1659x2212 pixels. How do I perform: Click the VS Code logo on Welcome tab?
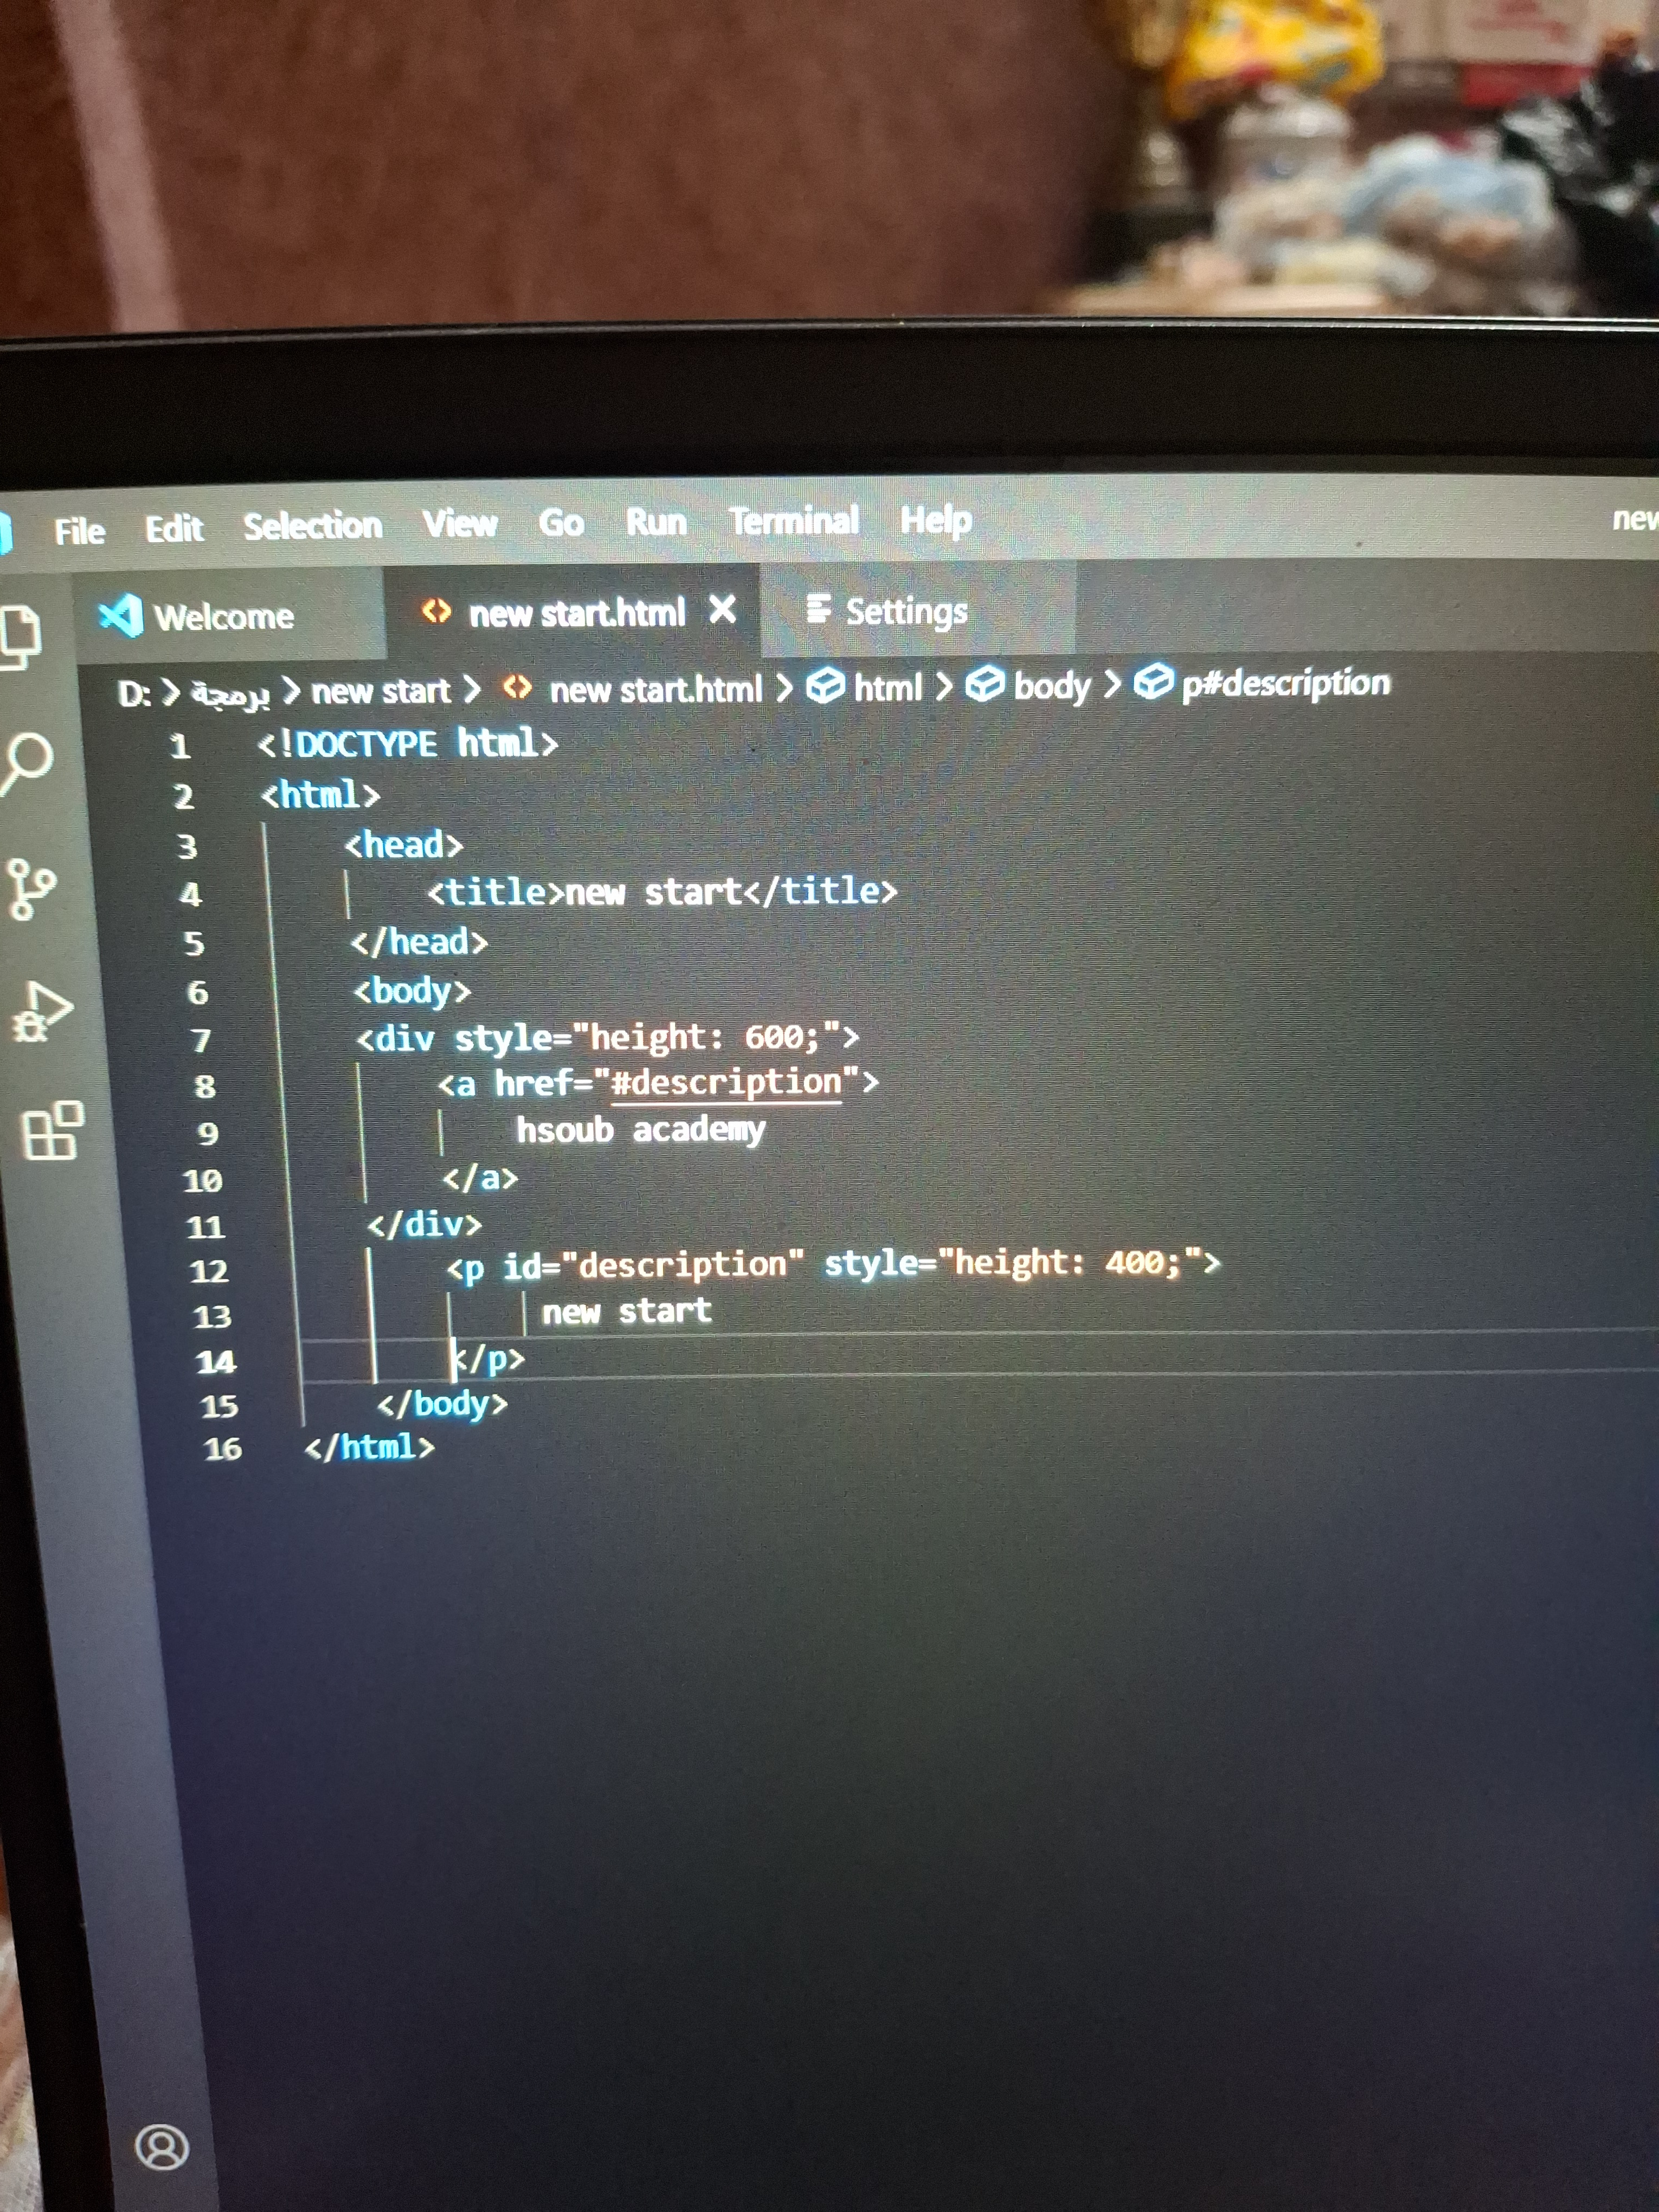[121, 615]
